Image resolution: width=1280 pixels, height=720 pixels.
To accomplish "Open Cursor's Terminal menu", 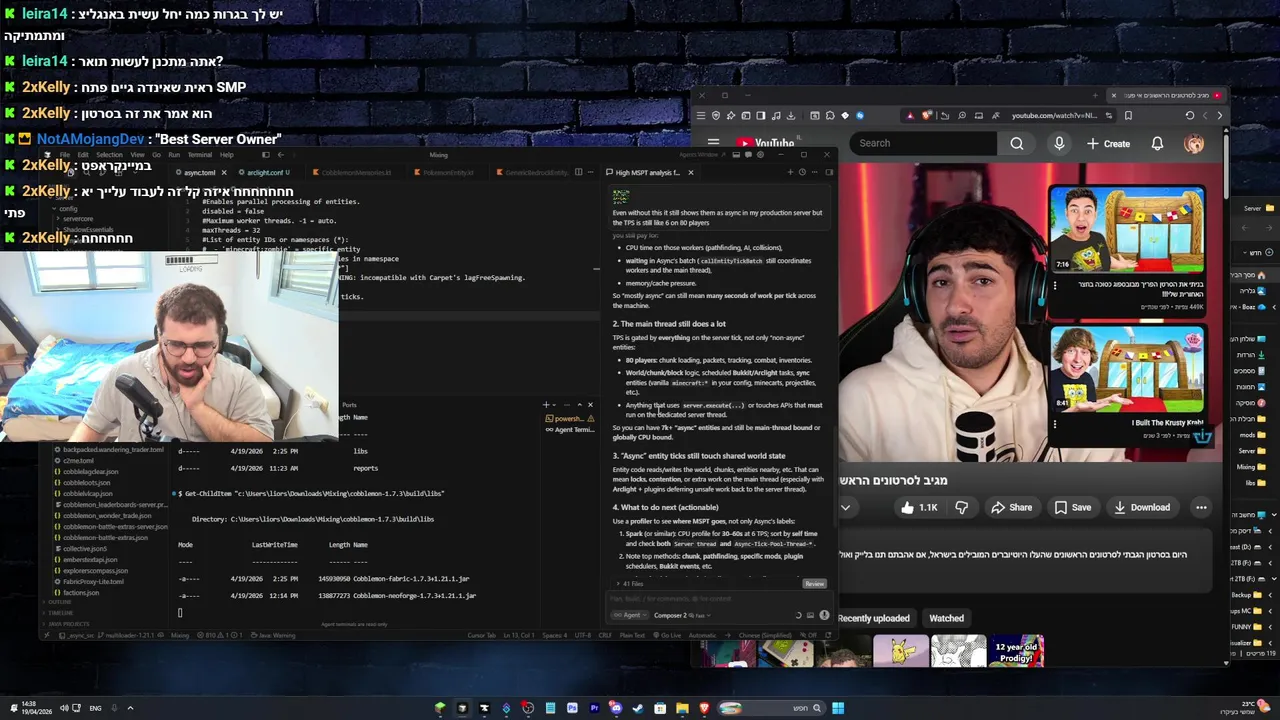I will pyautogui.click(x=200, y=155).
